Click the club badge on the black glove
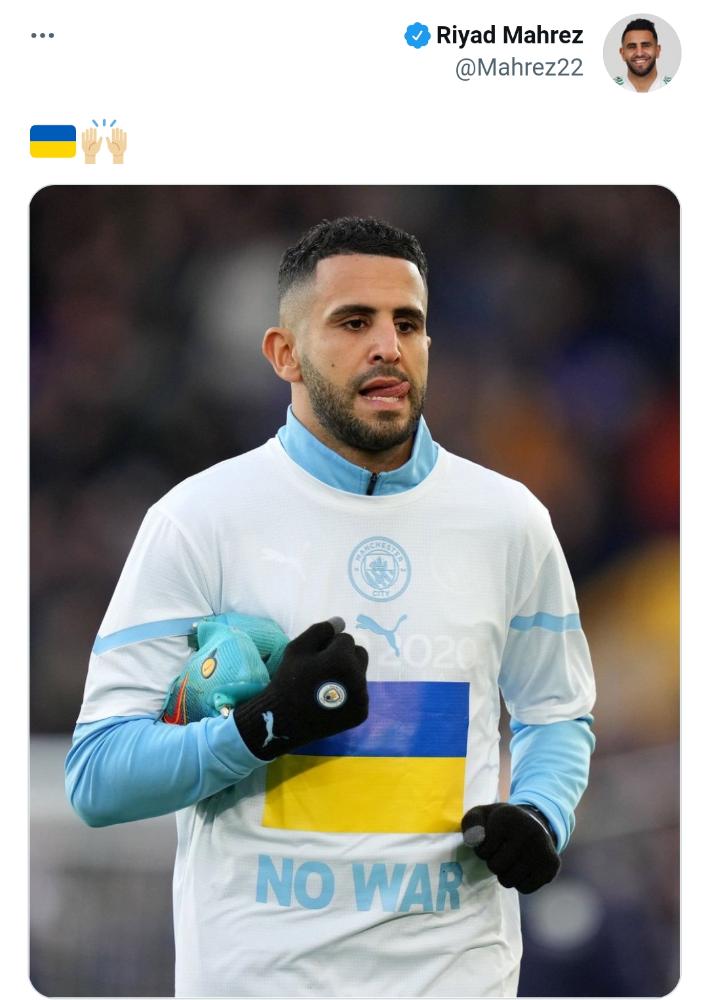Image resolution: width=704 pixels, height=1000 pixels. pos(332,695)
